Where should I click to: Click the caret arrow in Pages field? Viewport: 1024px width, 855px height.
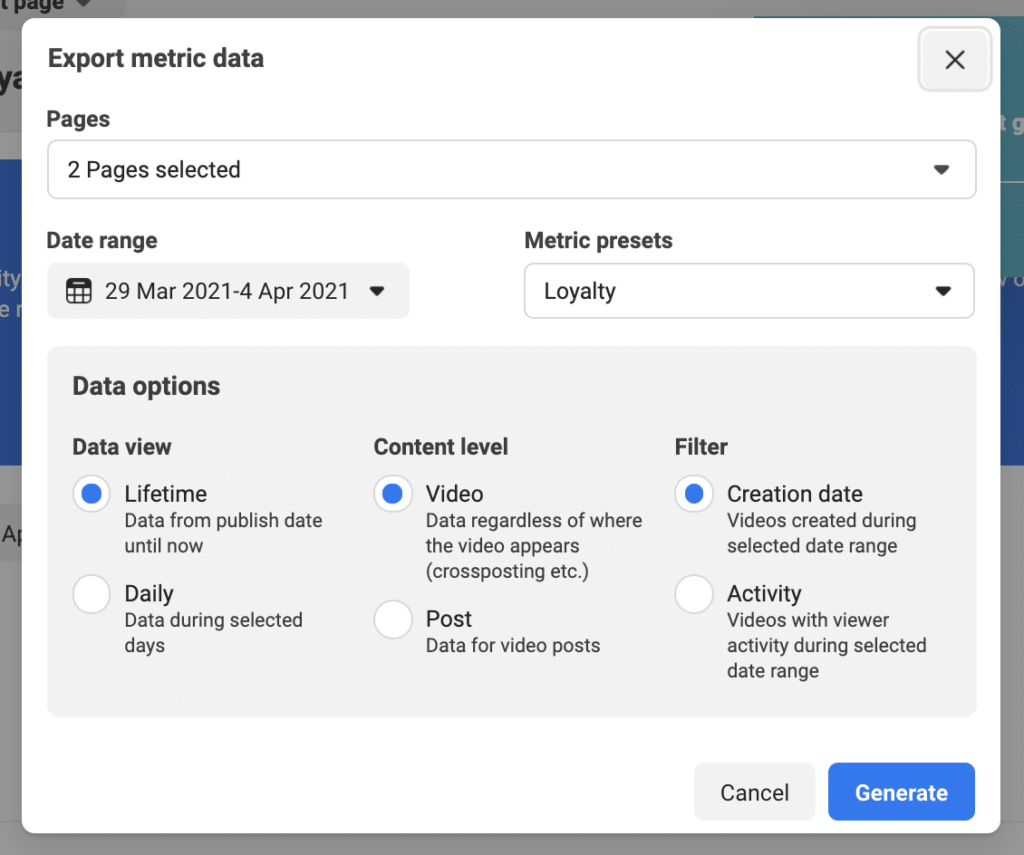pyautogui.click(x=941, y=170)
